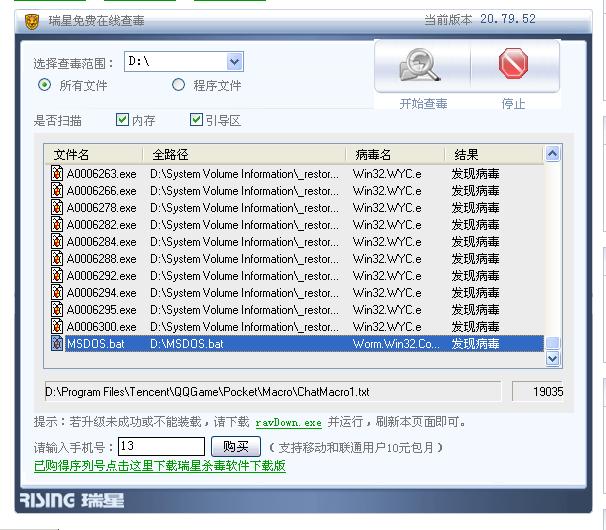Click virus file icon for A0006284.exe
This screenshot has height=530, width=606.
57,241
